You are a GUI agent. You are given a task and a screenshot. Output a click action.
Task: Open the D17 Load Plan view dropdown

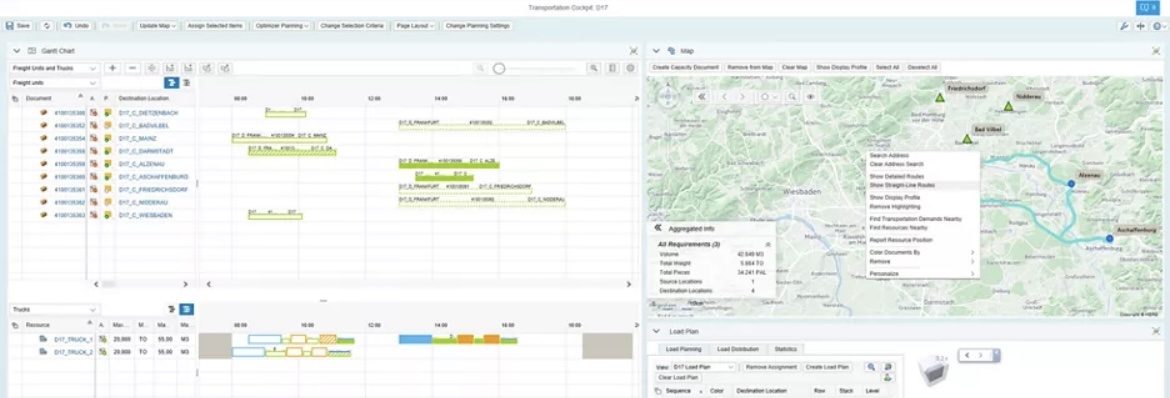pos(704,367)
